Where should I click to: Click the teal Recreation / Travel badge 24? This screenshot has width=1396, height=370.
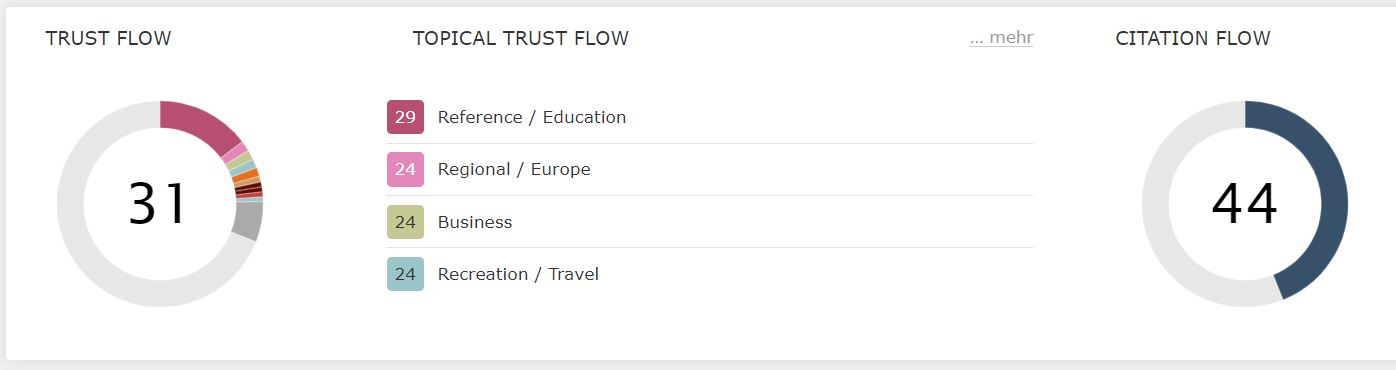405,274
